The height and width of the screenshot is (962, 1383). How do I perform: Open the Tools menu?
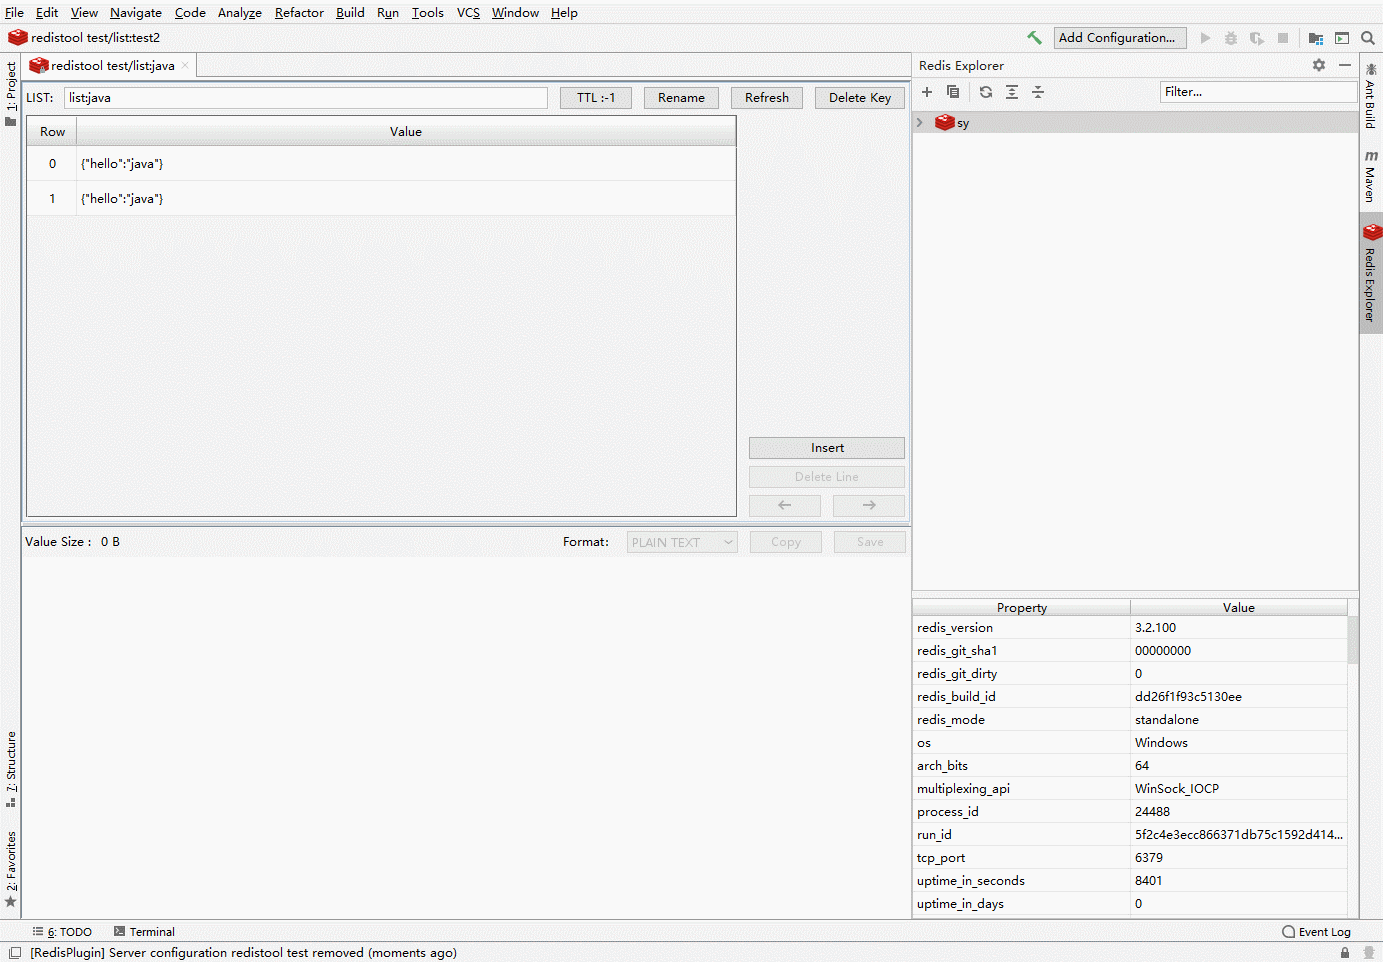point(428,13)
